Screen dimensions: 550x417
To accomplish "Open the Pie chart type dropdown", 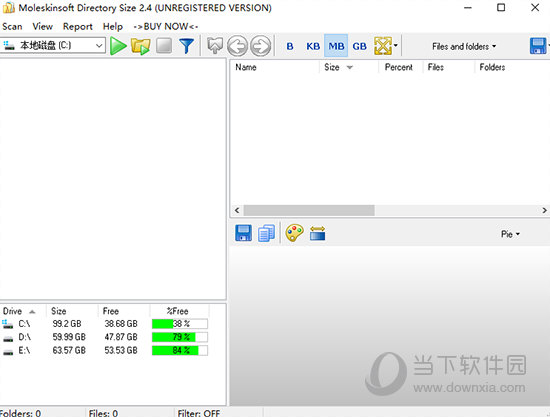I will pos(510,234).
